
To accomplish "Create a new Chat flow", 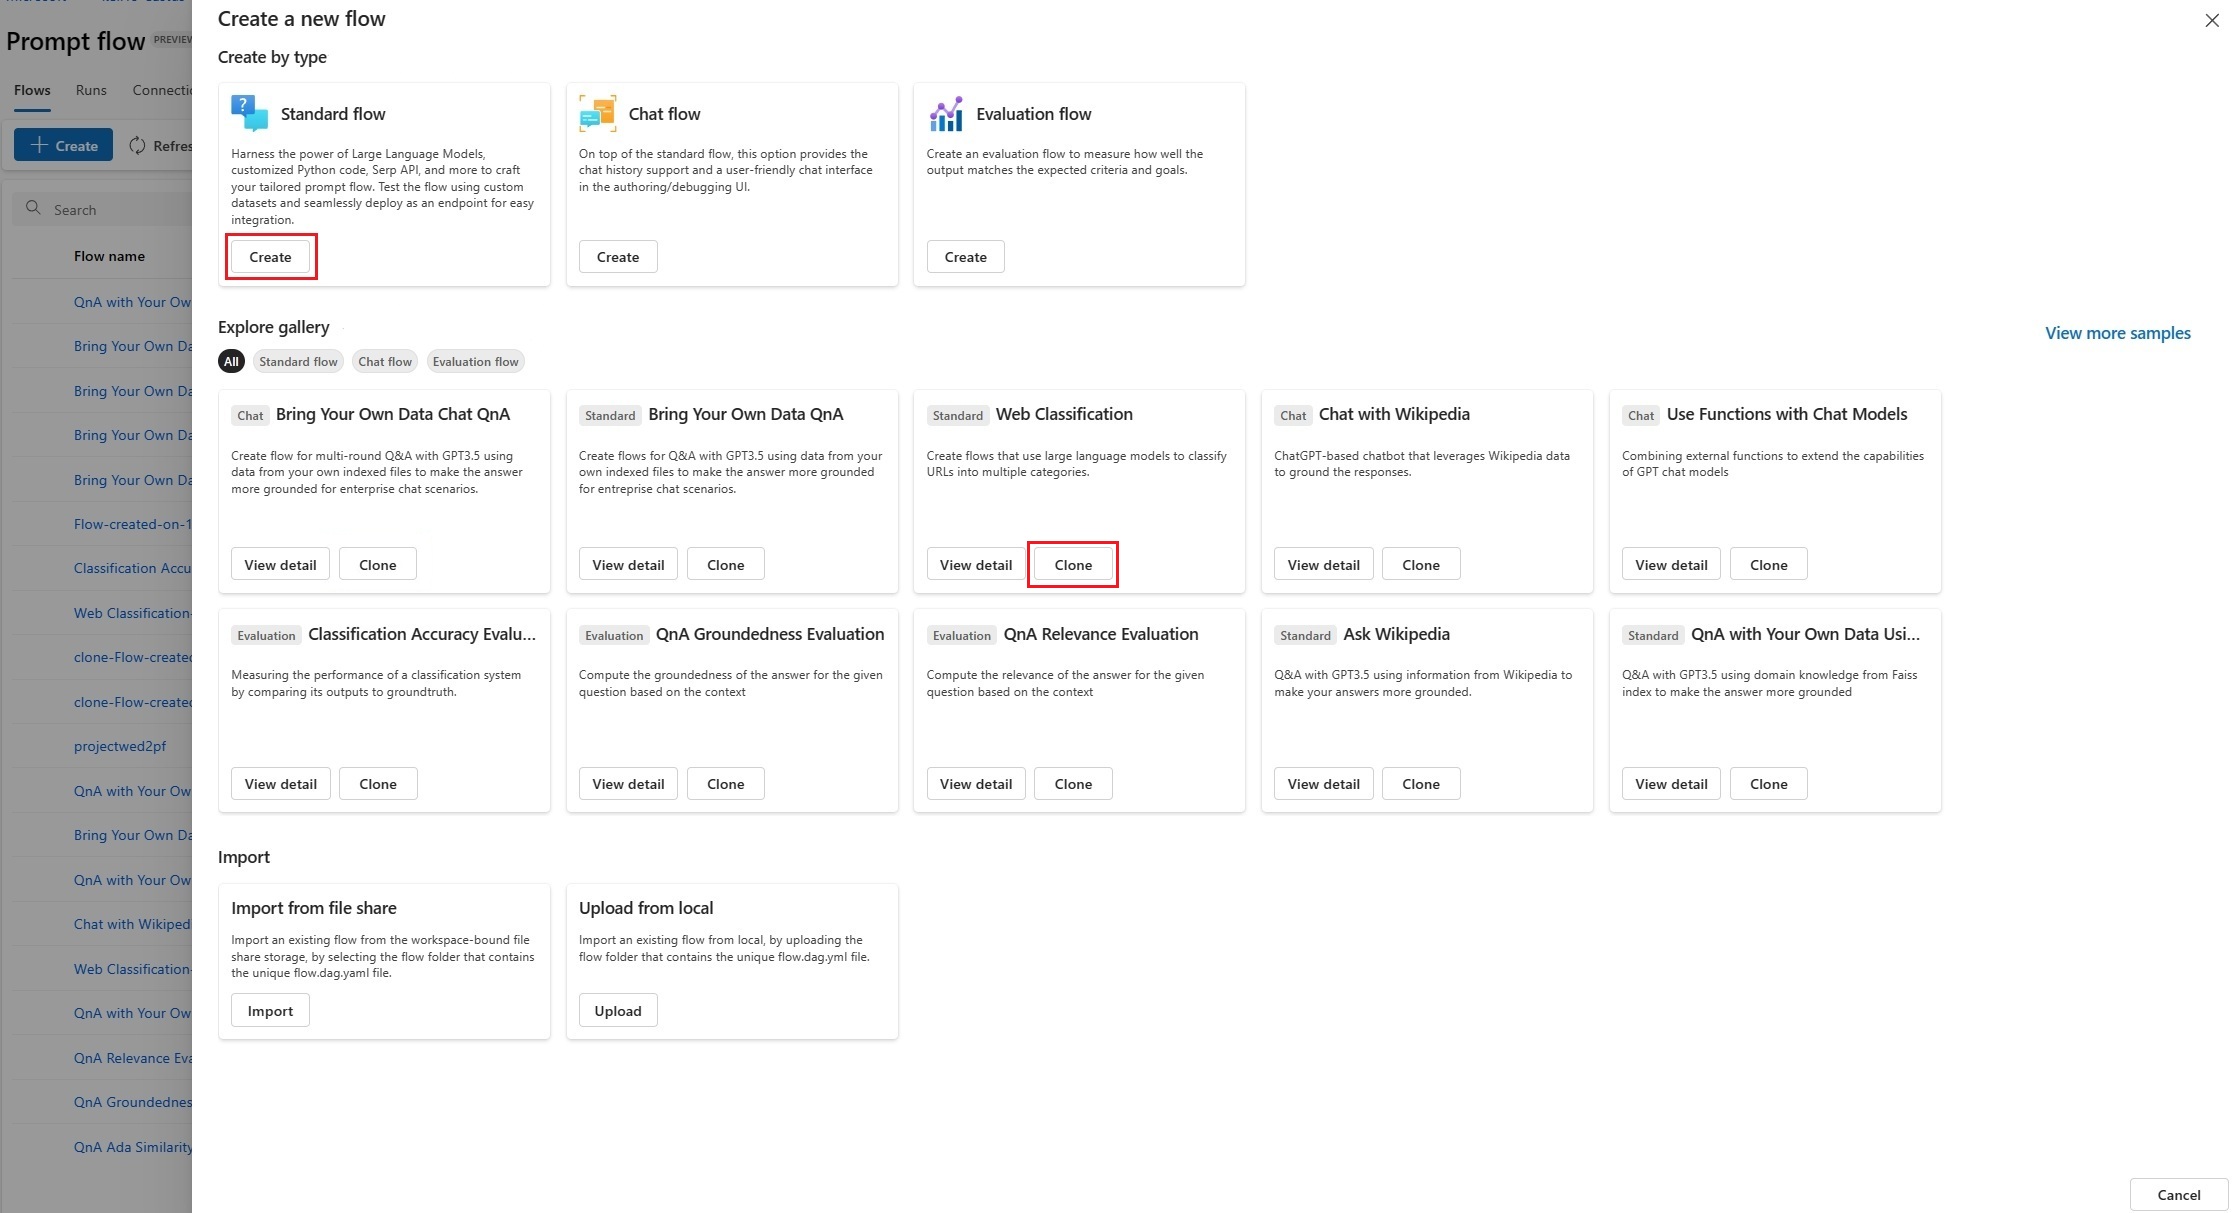I will coord(617,257).
